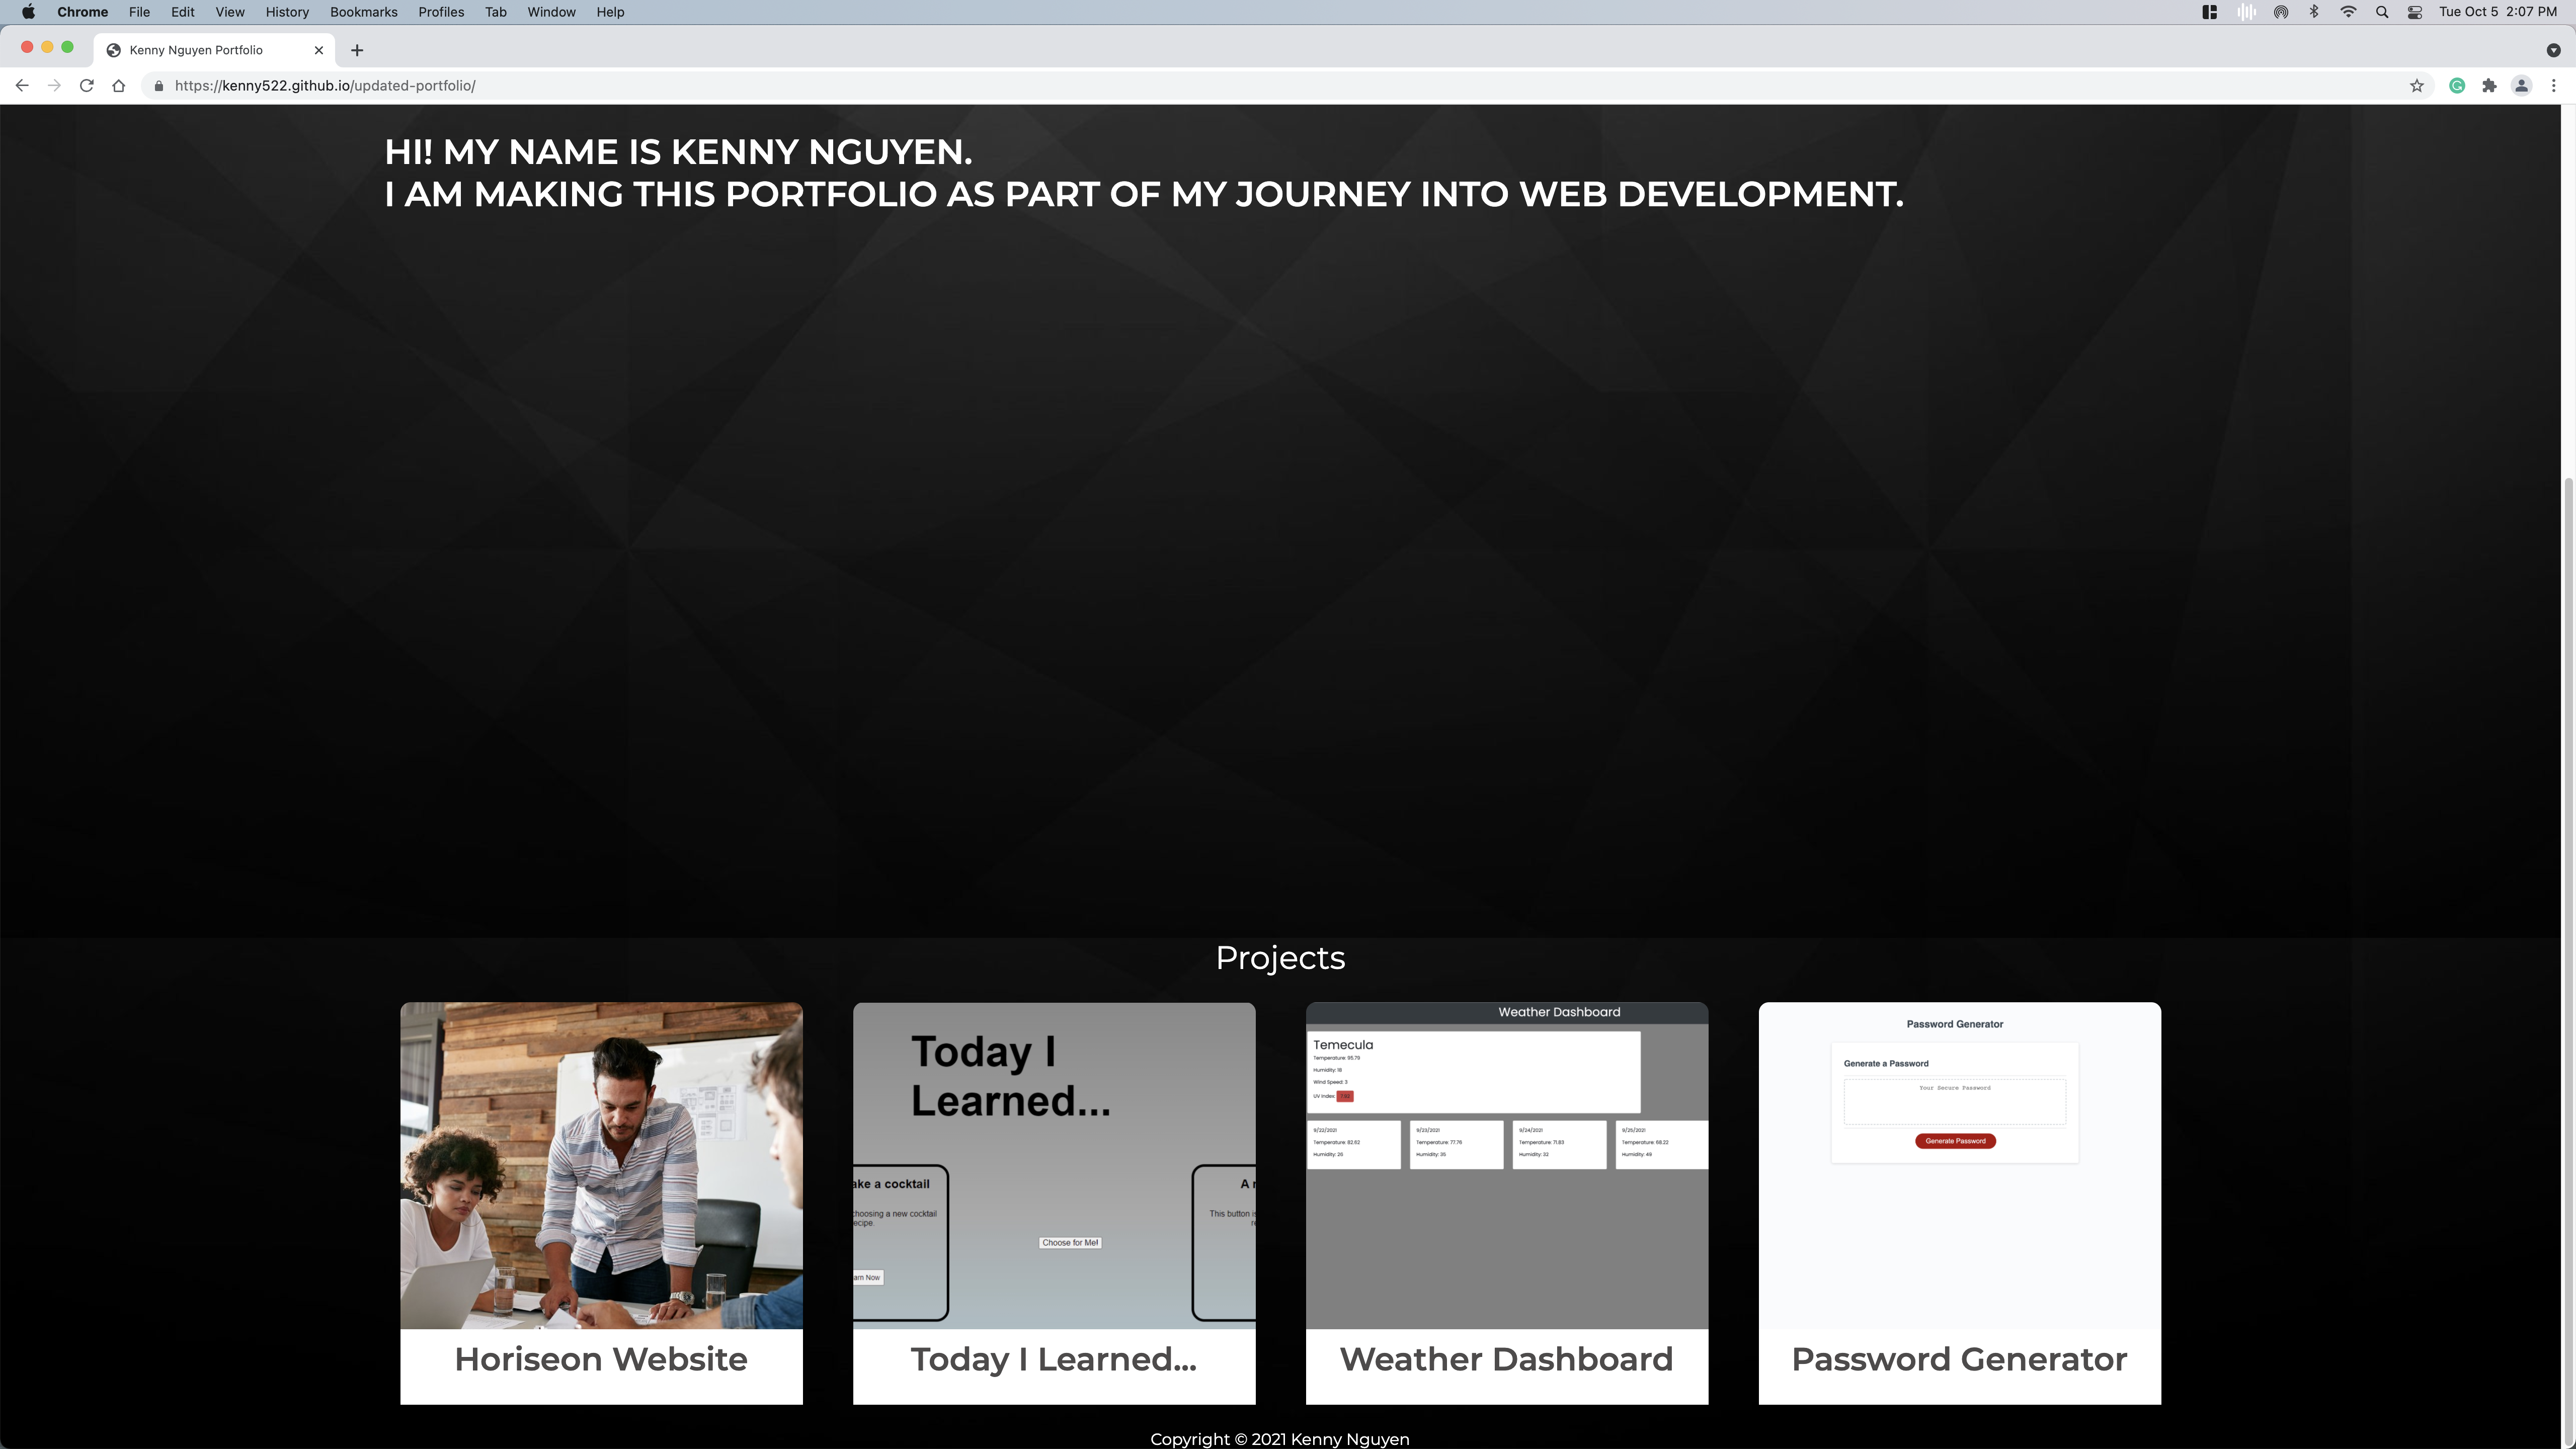
Task: Open the History menu
Action: (x=287, y=12)
